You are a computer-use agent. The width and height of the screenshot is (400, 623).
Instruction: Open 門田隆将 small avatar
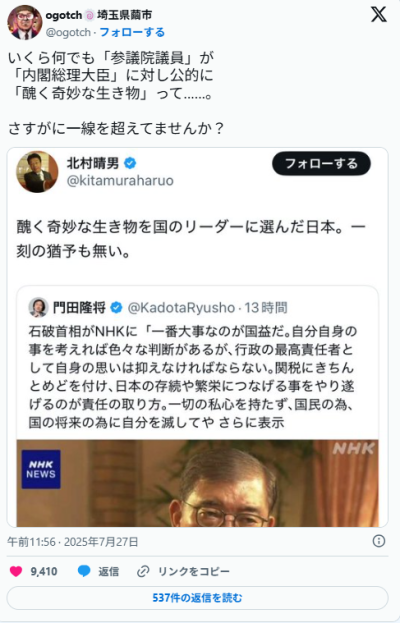38,307
